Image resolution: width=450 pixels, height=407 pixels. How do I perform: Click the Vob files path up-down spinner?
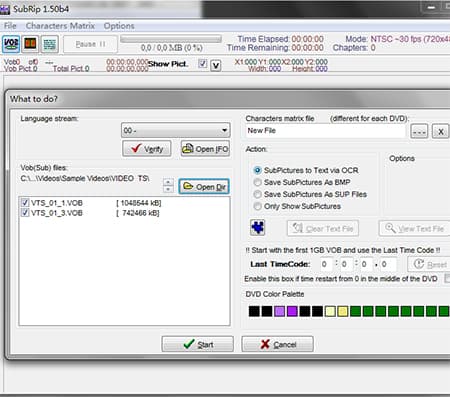coord(168,185)
